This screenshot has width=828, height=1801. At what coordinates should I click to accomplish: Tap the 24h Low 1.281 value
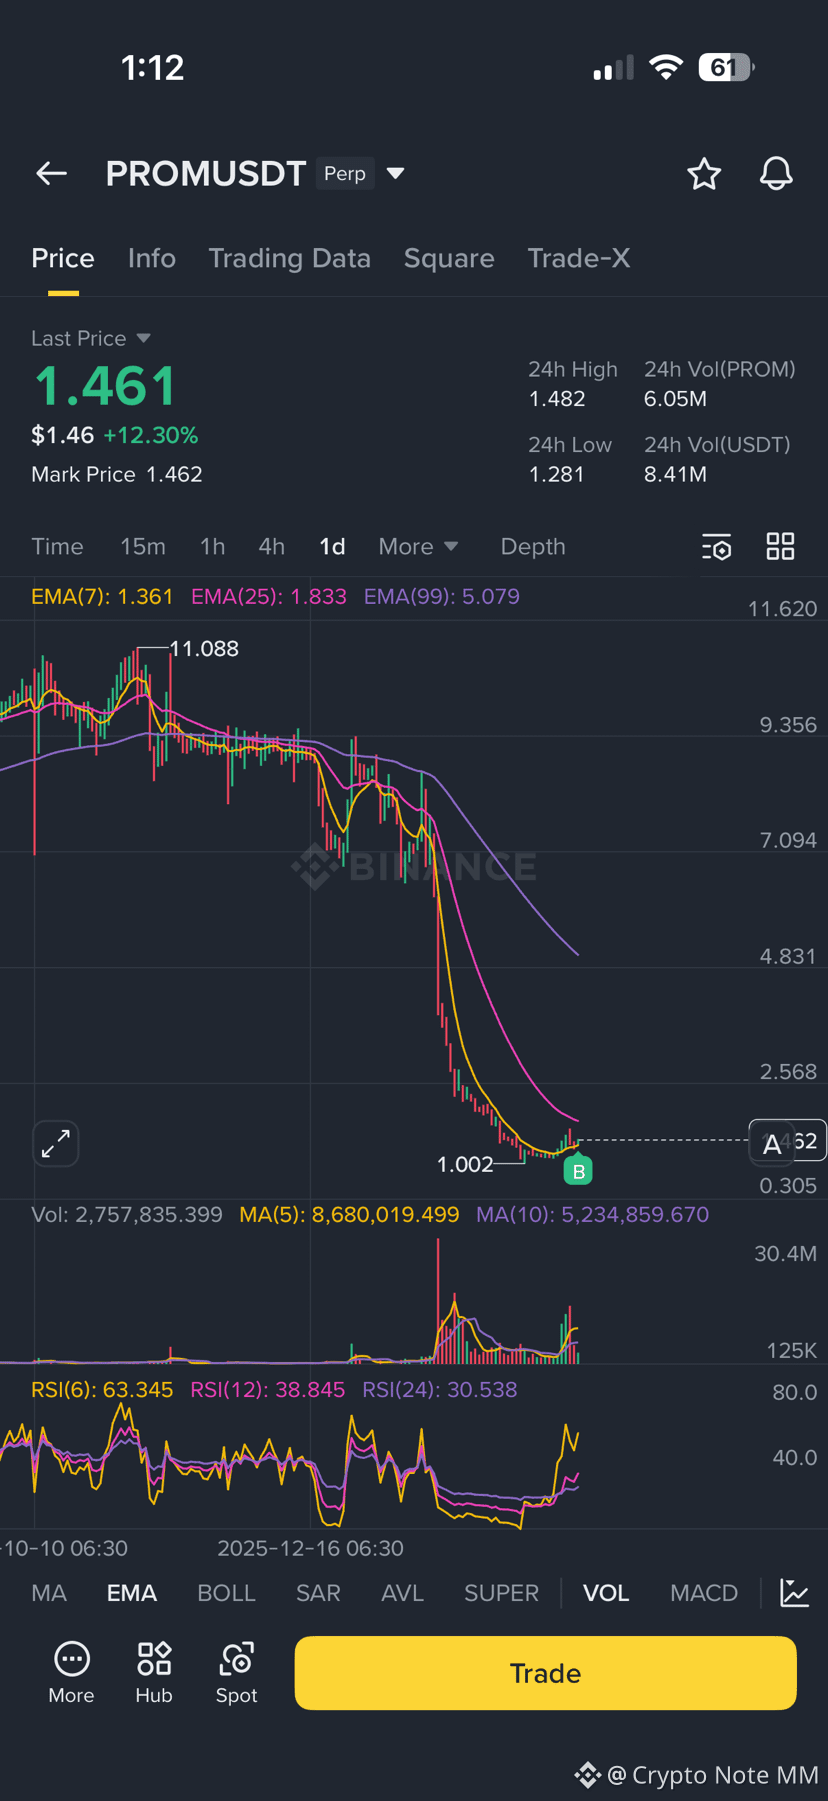pos(556,474)
